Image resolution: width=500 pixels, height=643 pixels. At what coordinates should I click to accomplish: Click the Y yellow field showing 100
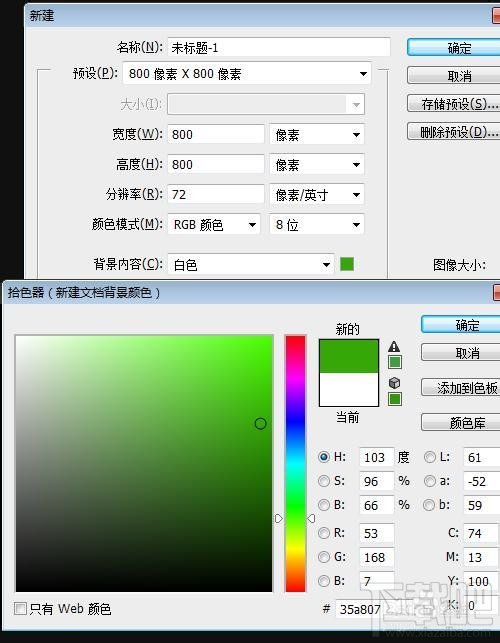482,581
